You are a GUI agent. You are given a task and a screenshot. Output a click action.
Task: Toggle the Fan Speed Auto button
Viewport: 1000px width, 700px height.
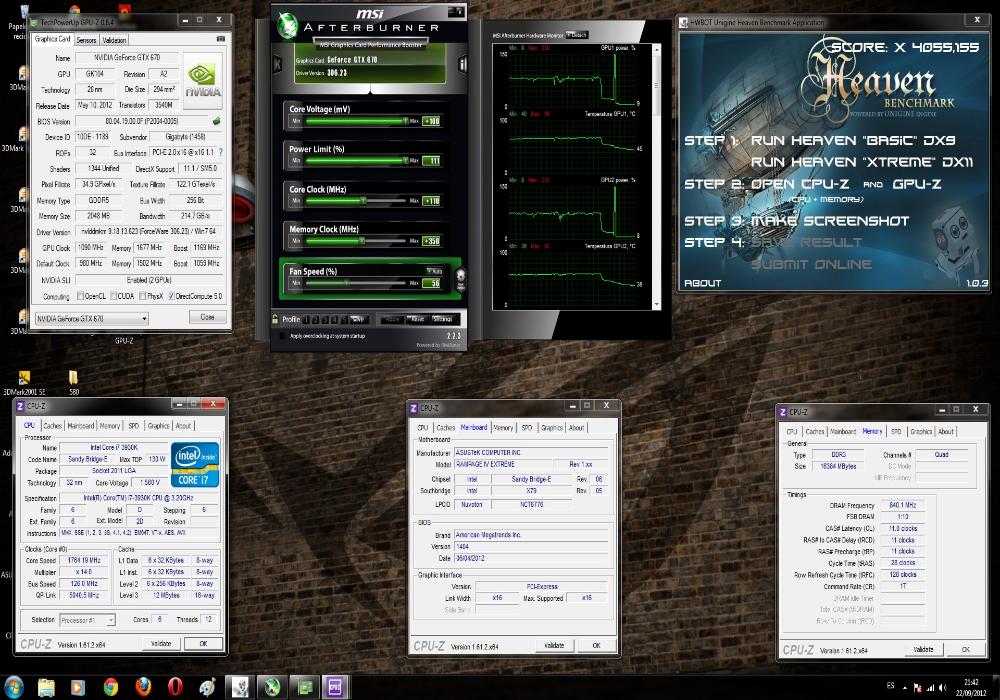point(434,272)
